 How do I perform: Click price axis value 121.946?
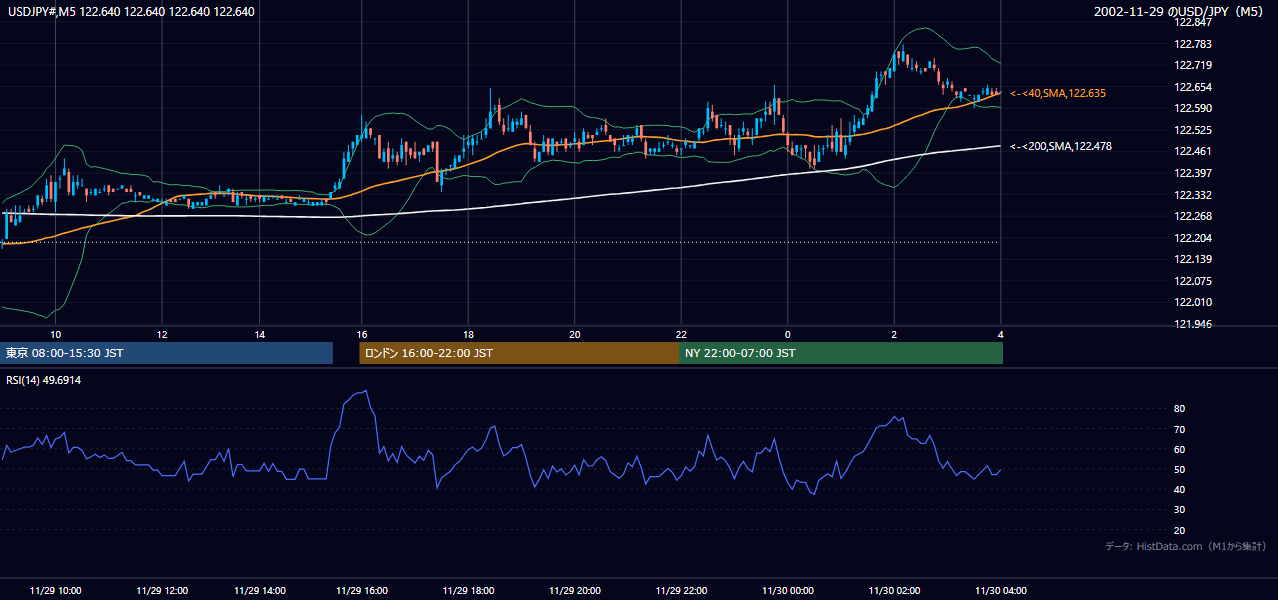point(1191,324)
